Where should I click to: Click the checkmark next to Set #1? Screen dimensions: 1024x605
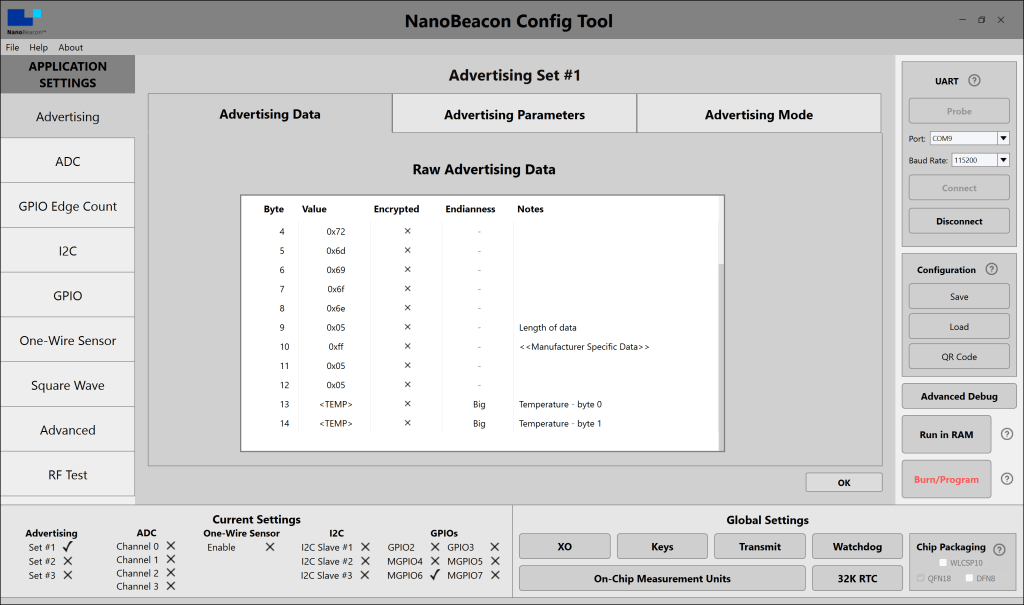[x=68, y=547]
